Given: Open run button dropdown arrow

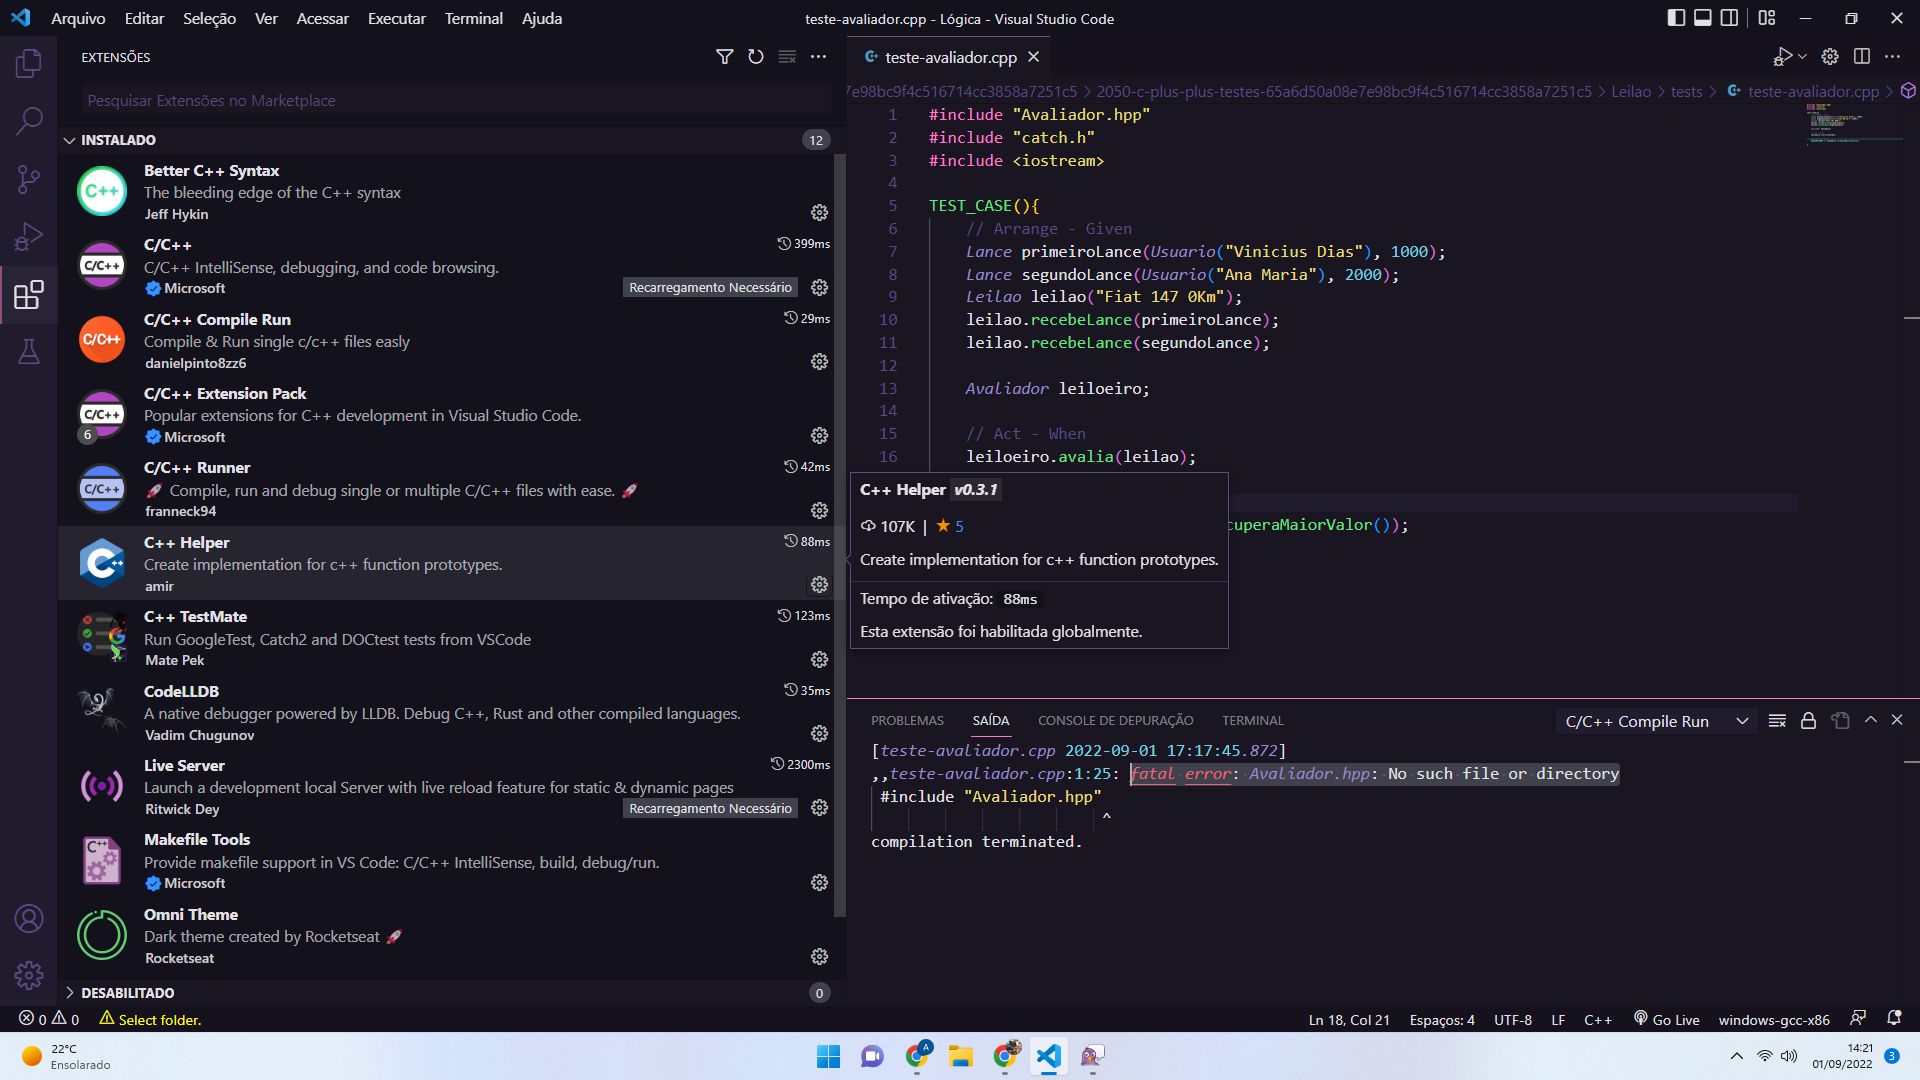Looking at the screenshot, I should coord(1802,57).
